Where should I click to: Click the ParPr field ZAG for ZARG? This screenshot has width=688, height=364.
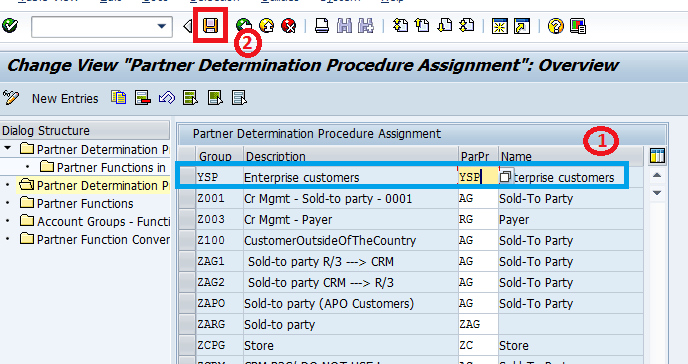(478, 325)
